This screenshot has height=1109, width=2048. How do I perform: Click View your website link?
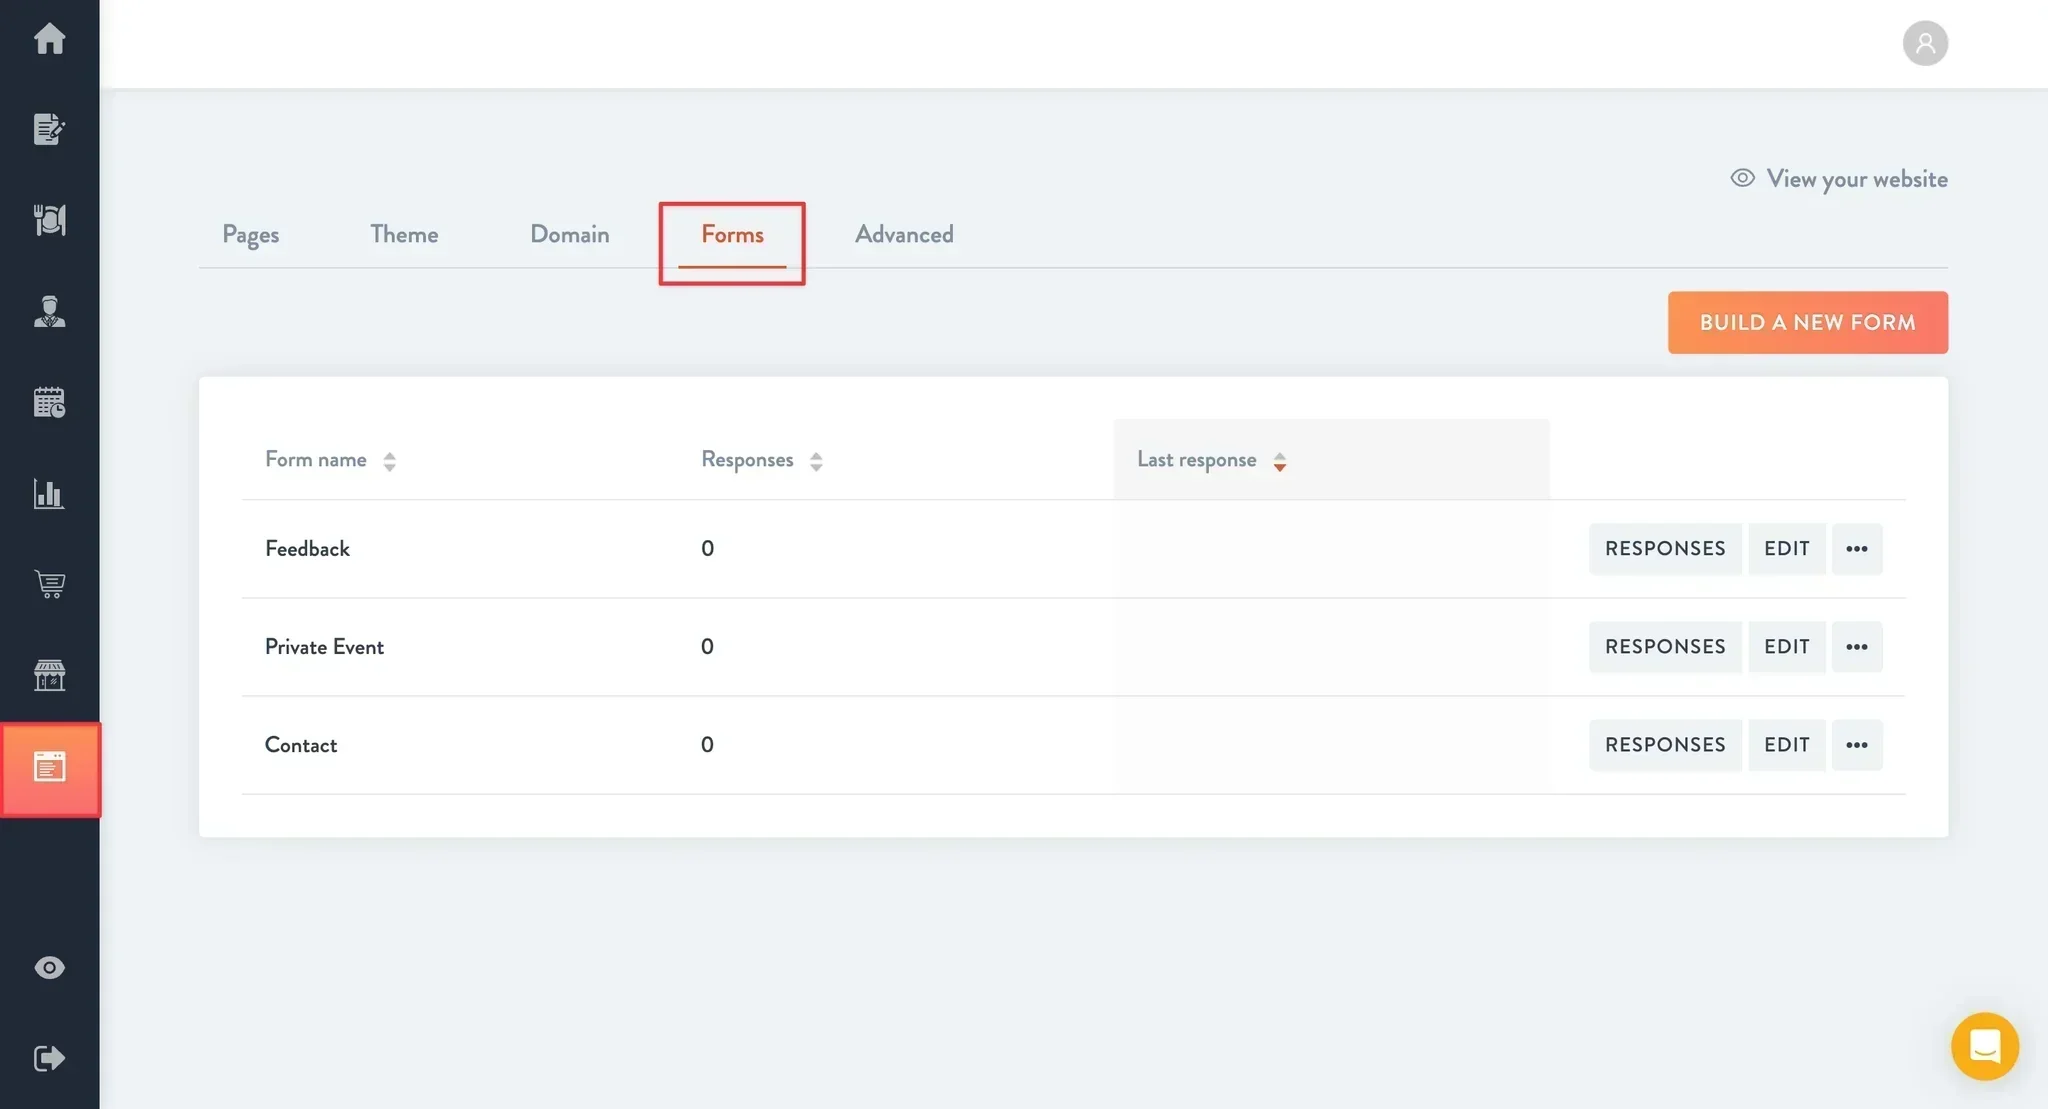point(1839,179)
